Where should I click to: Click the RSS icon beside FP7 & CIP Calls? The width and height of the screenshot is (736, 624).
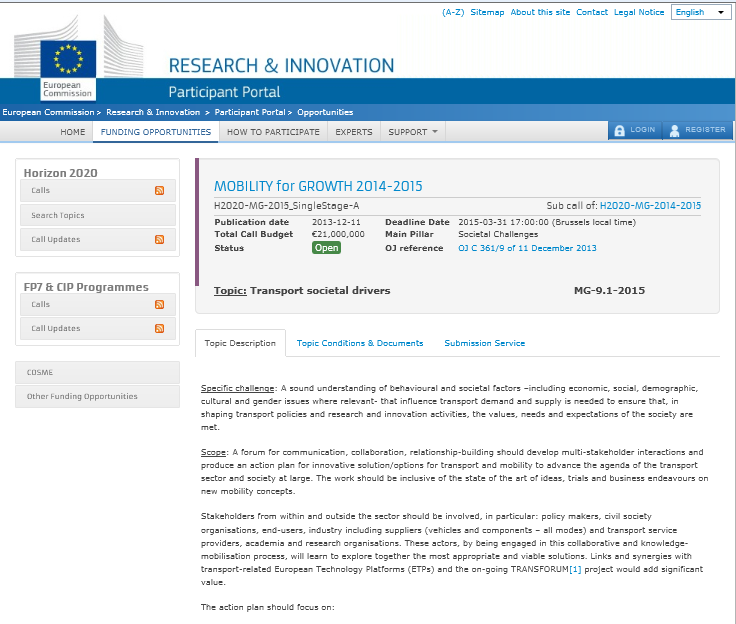coord(160,304)
